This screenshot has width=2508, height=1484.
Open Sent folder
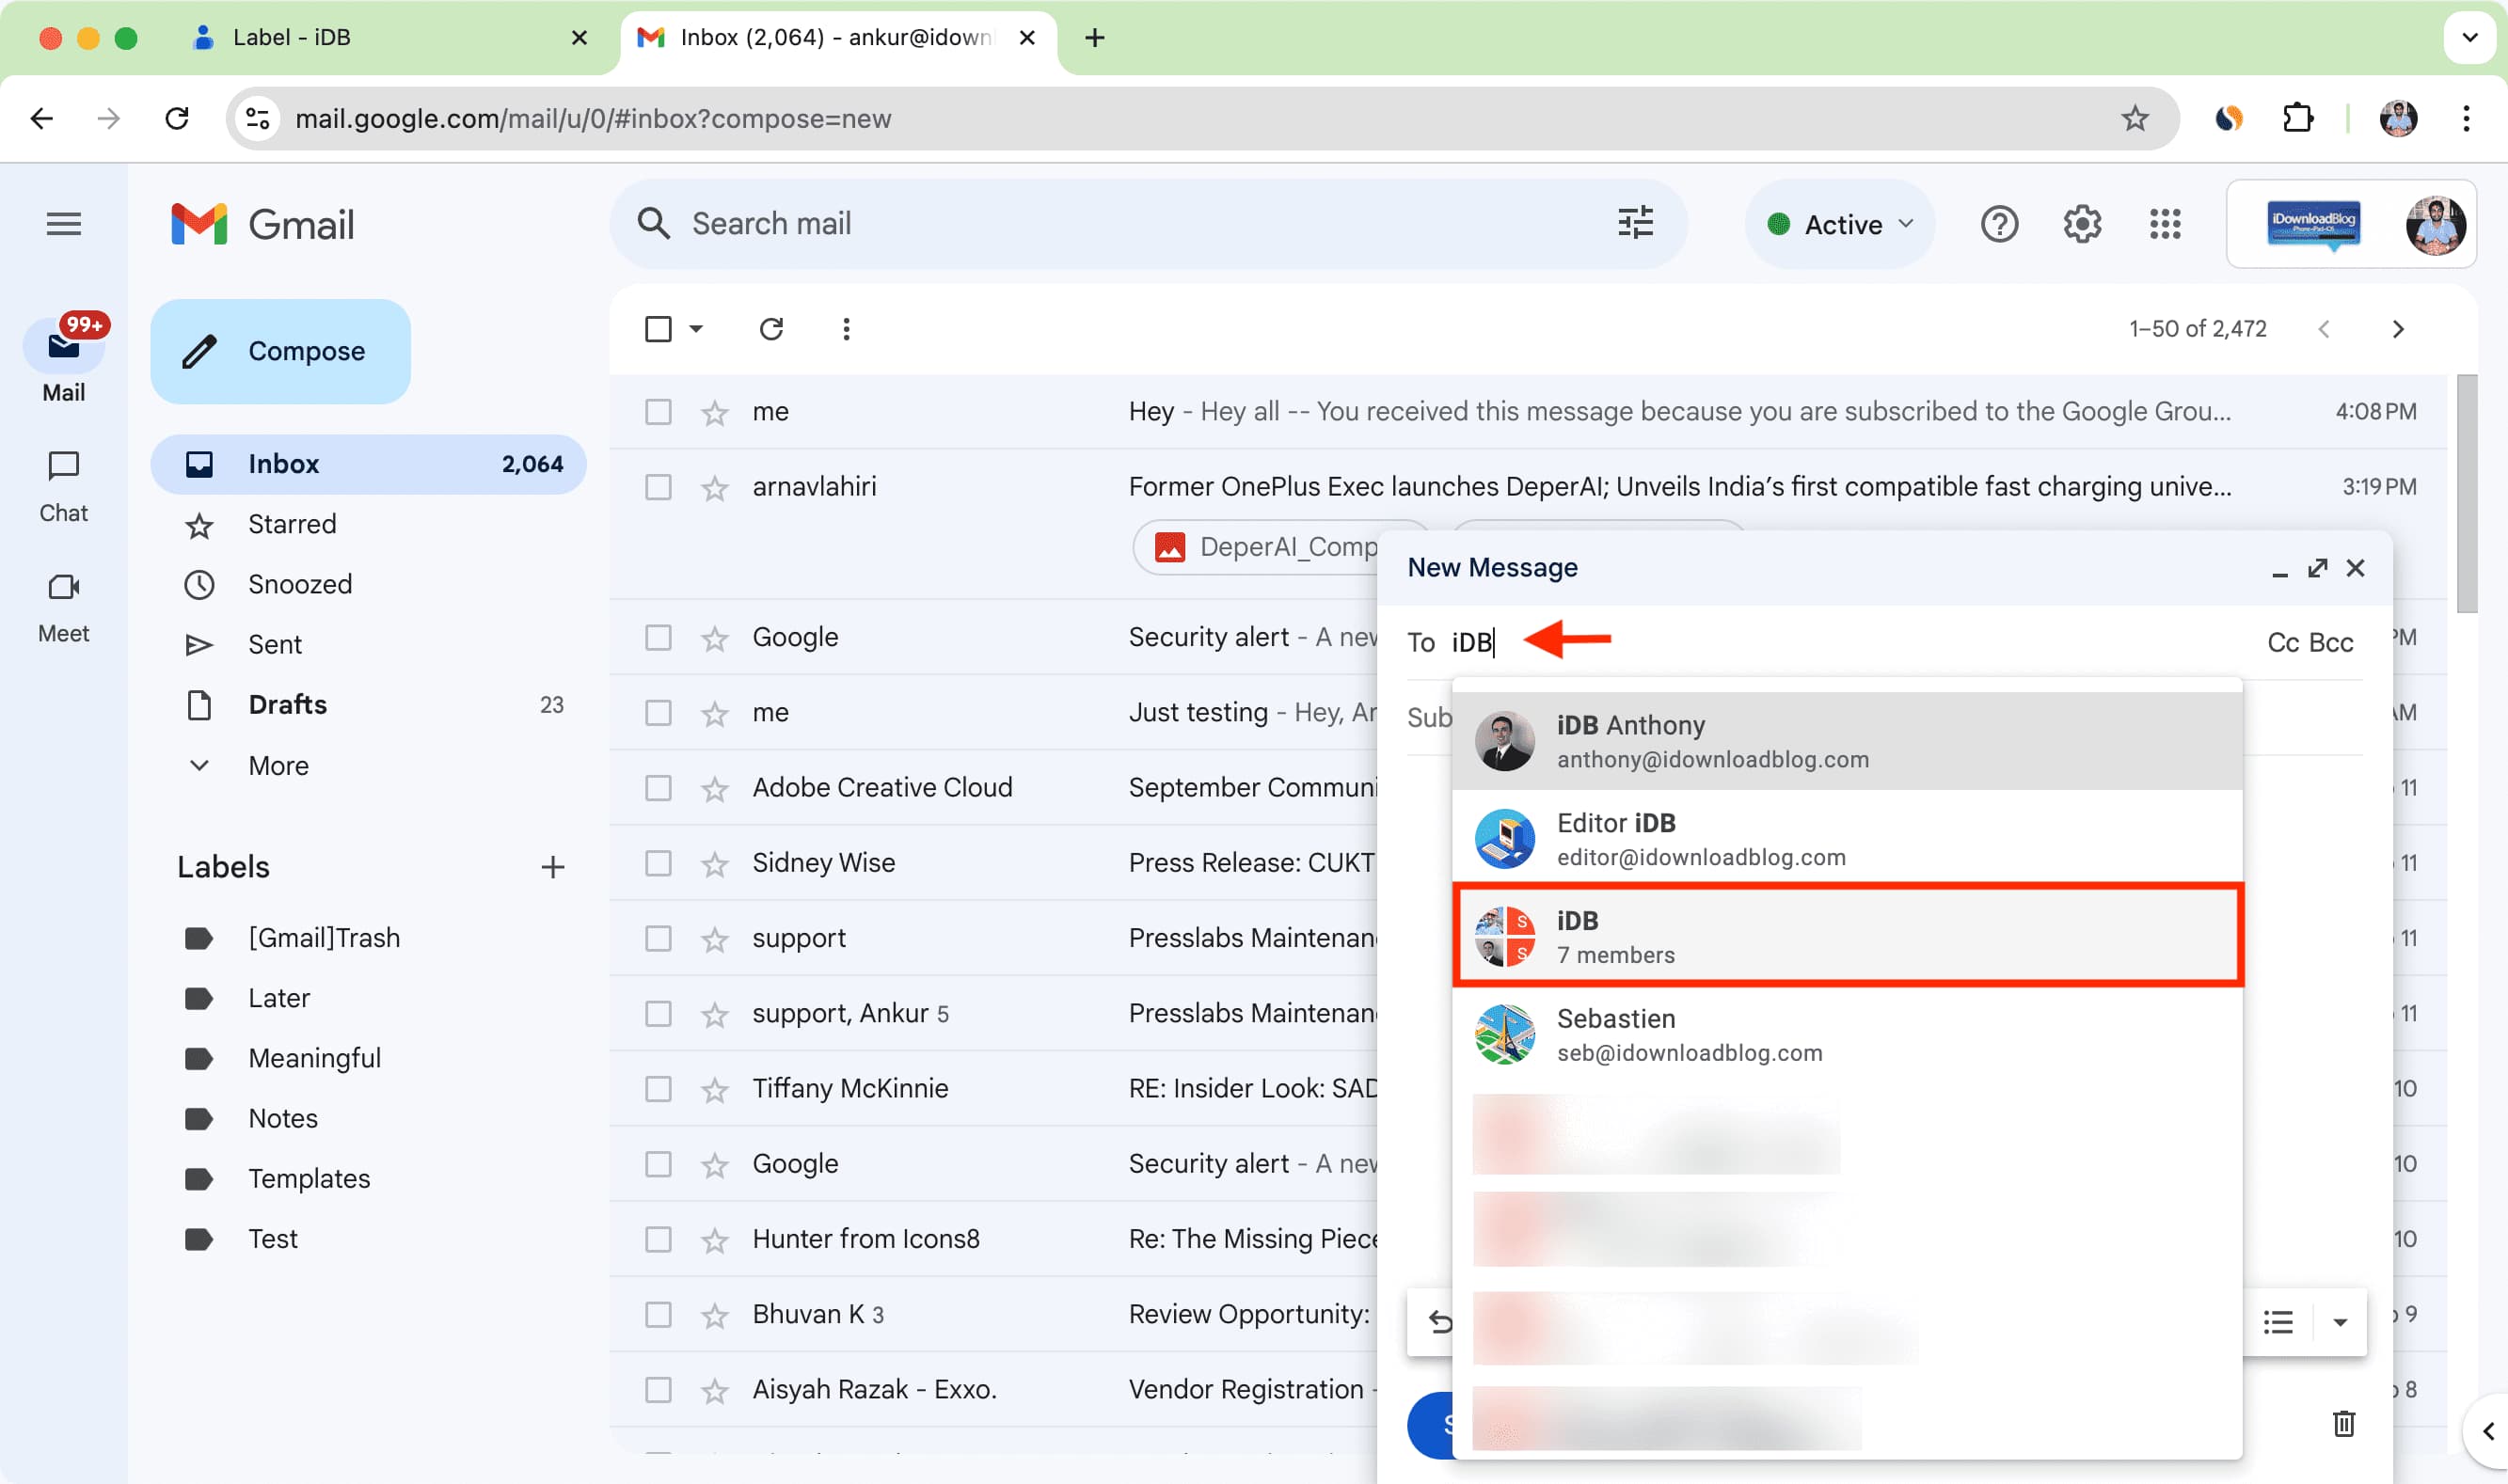[368, 645]
